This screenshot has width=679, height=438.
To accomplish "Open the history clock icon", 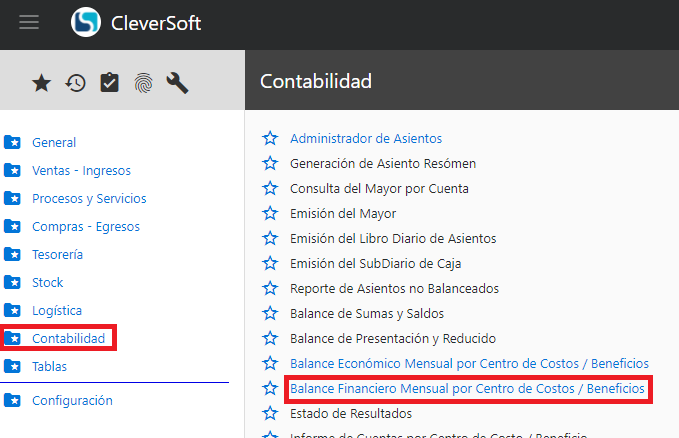I will click(x=75, y=83).
